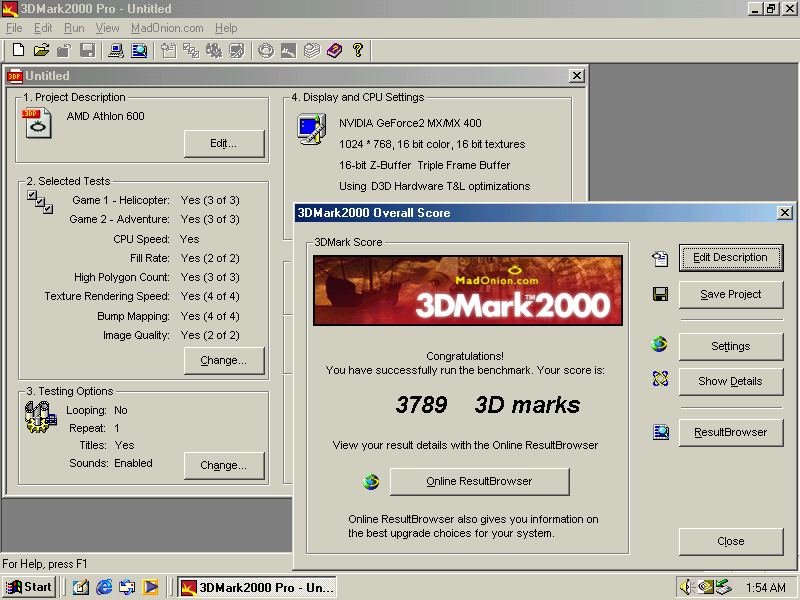Click the monitor icon in Display Settings
The image size is (800, 600).
(x=311, y=129)
